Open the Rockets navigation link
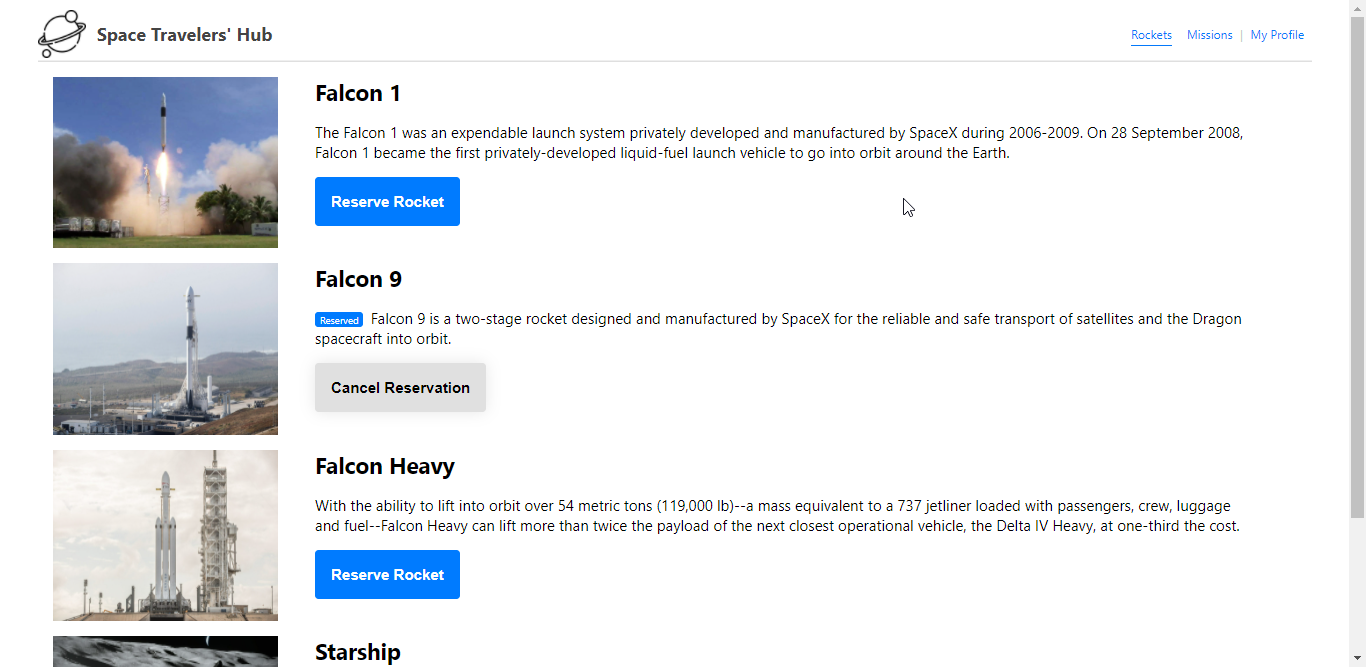 point(1151,35)
